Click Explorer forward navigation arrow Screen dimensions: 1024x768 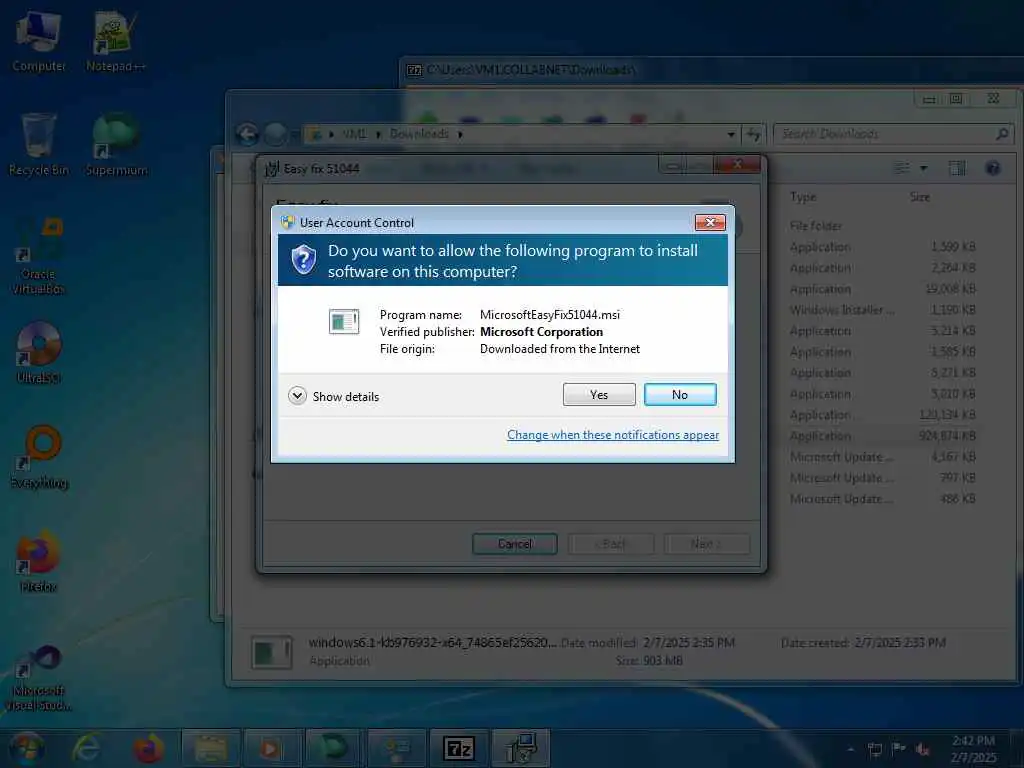(x=276, y=135)
